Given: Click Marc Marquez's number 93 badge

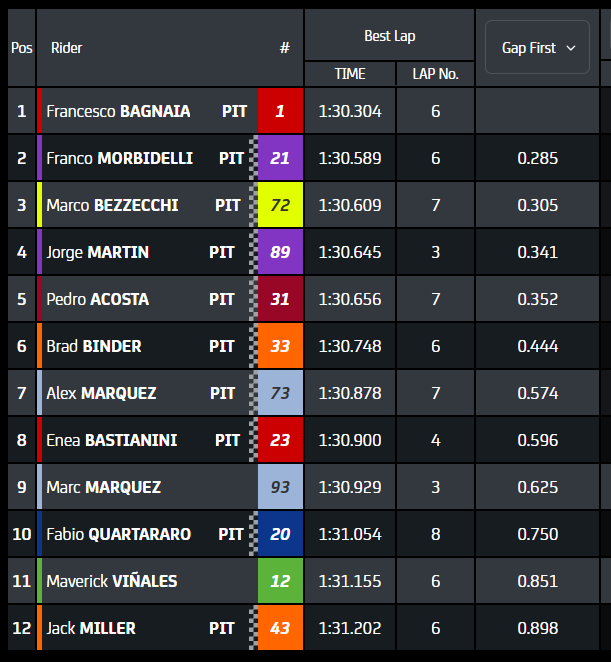Looking at the screenshot, I should tap(280, 487).
